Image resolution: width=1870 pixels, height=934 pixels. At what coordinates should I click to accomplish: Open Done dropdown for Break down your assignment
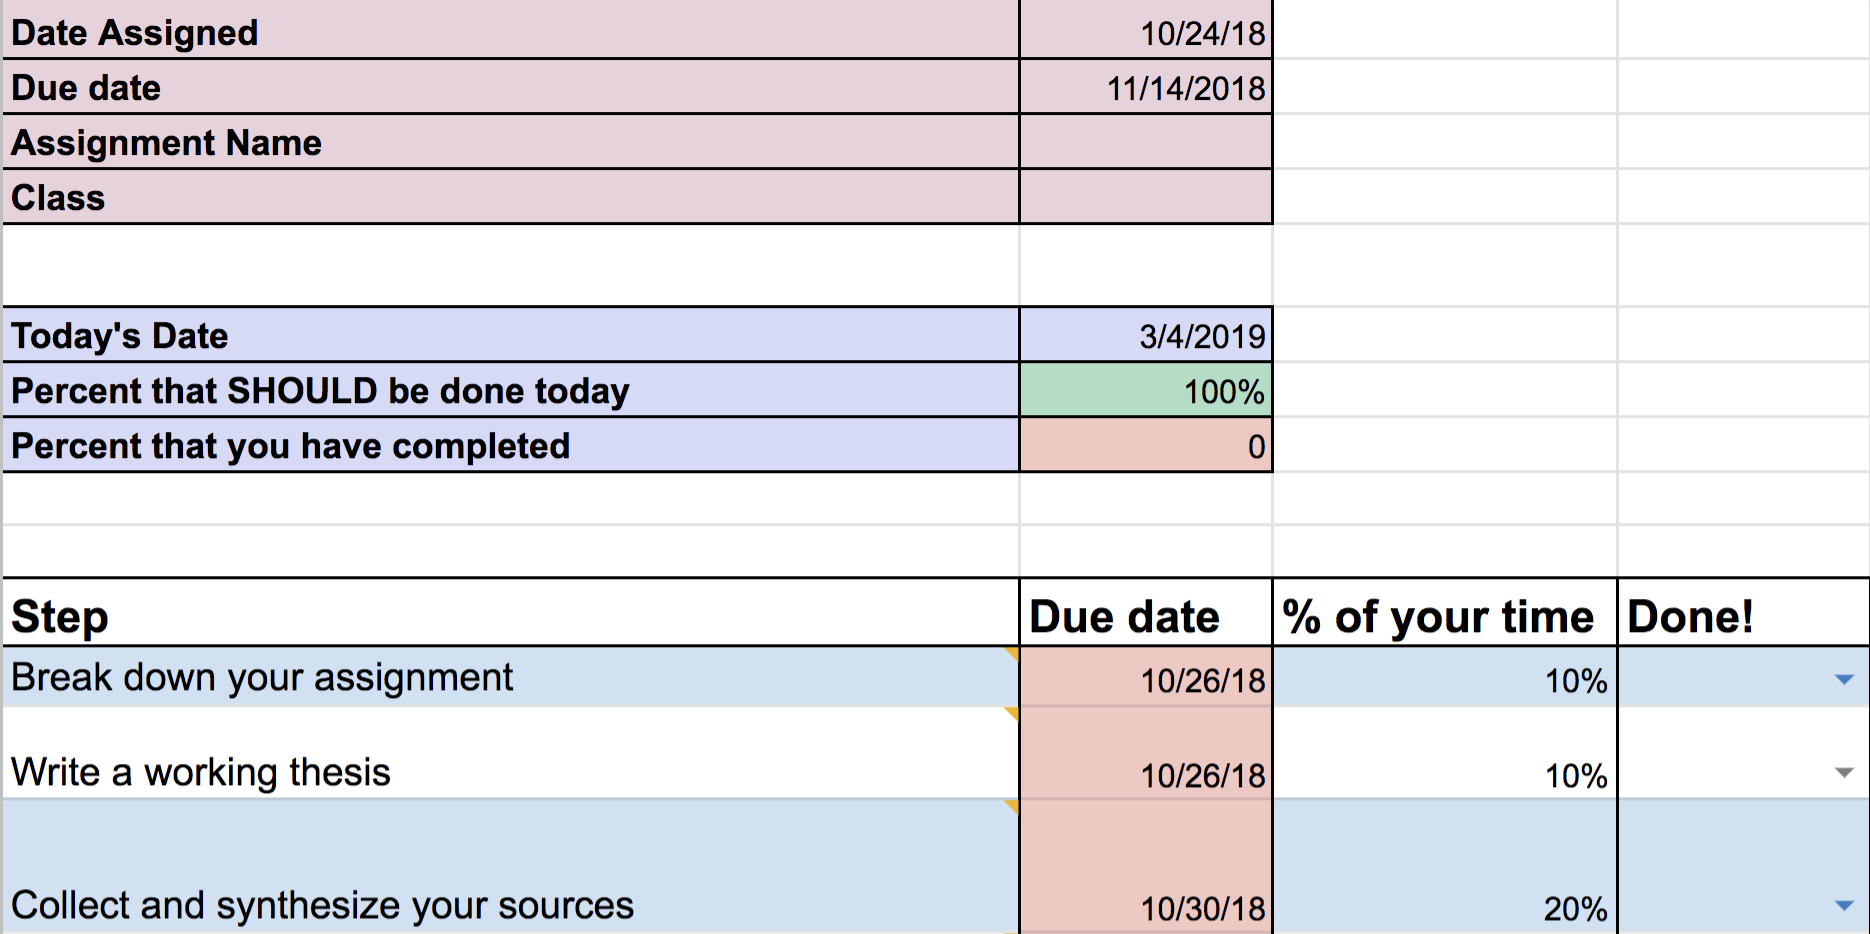click(x=1844, y=680)
